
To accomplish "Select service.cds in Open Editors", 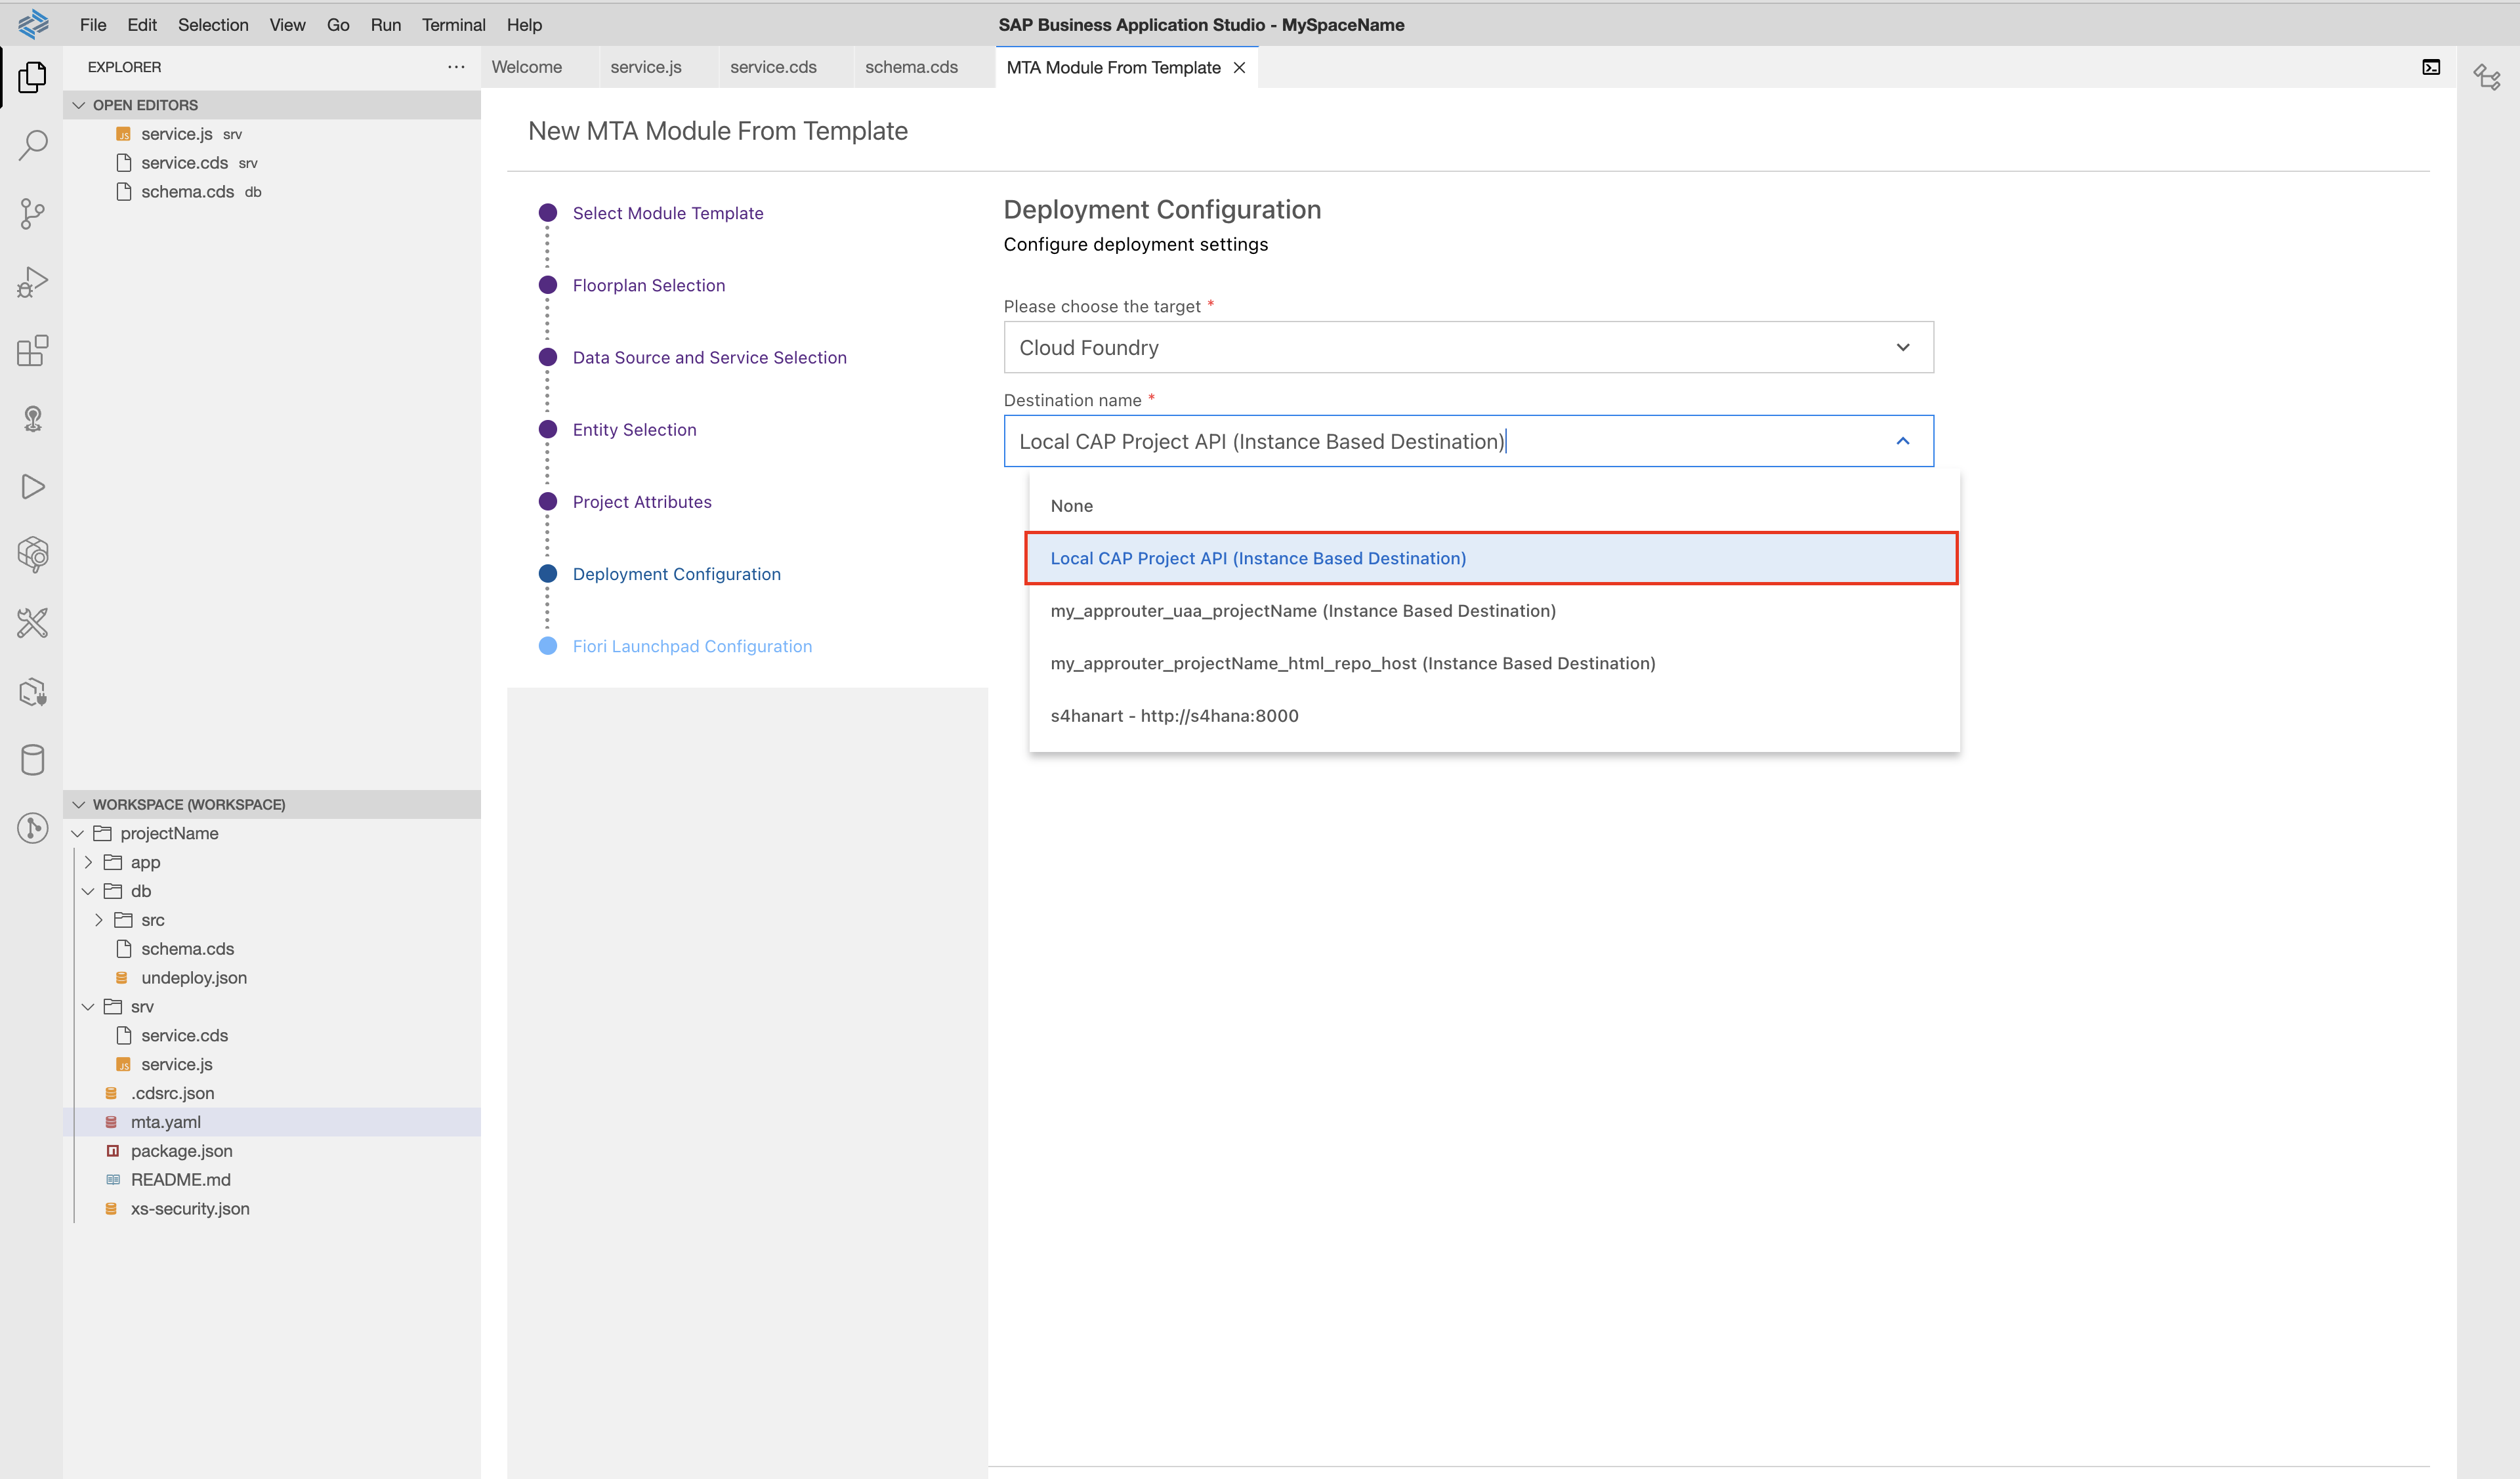I will point(272,163).
